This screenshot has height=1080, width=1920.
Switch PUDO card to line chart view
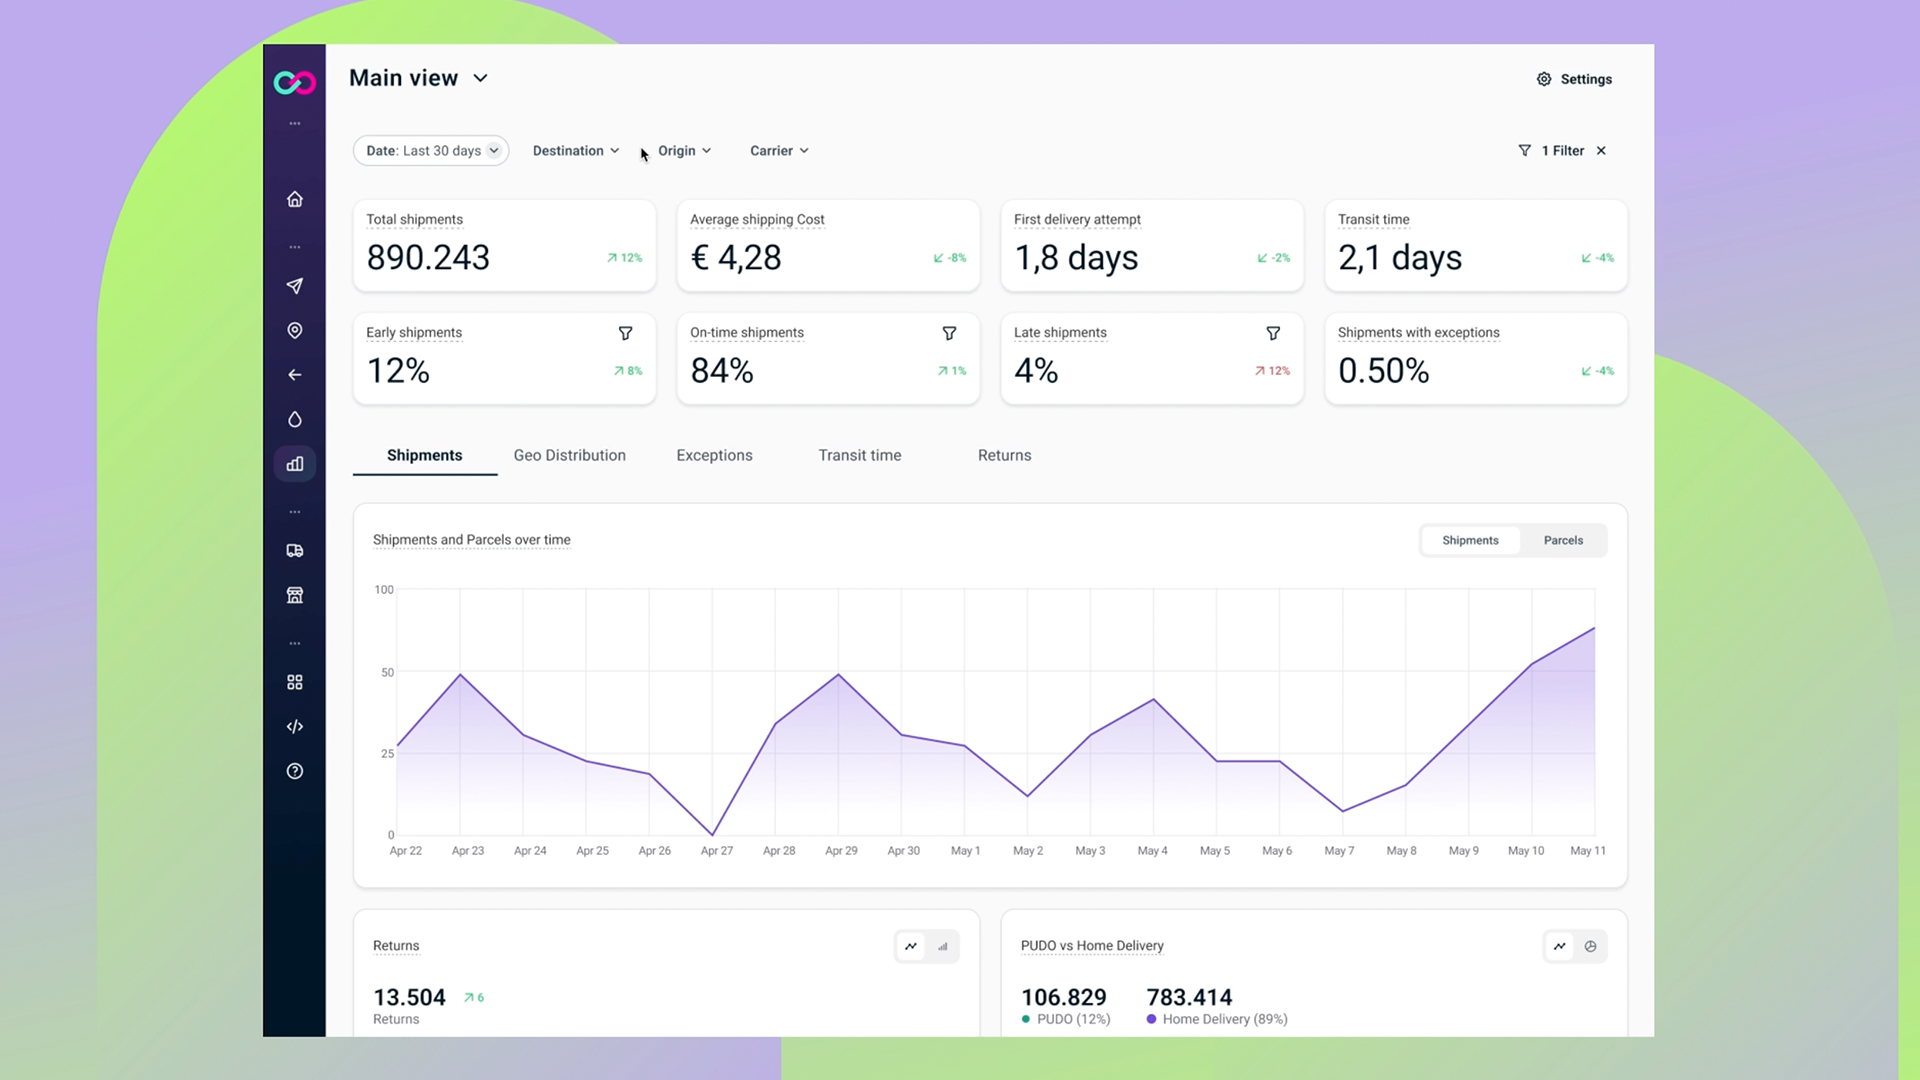point(1559,946)
